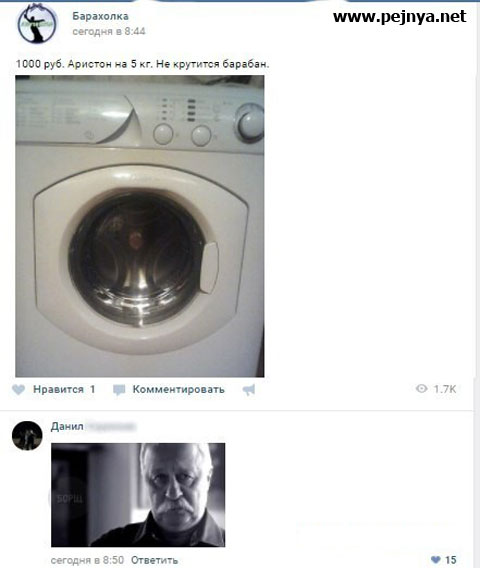
Task: Click Комментировать to write a comment
Action: tap(179, 389)
